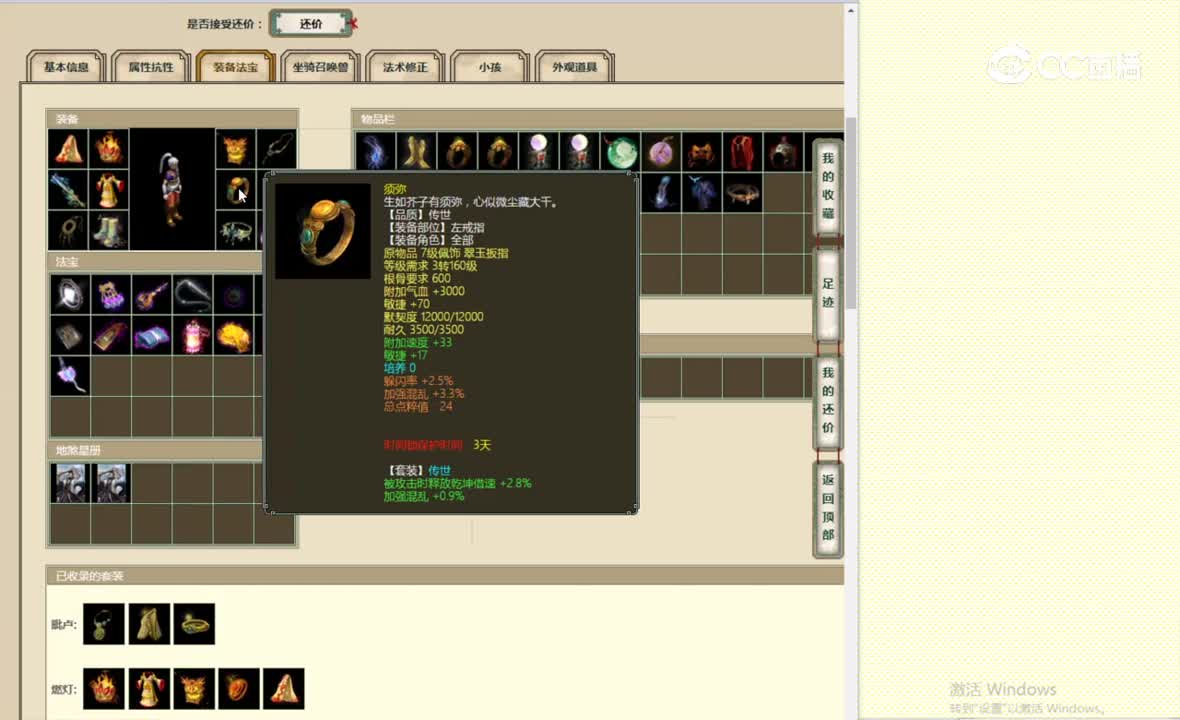This screenshot has height=720, width=1180.
Task: Switch to the 外观道具 tab
Action: 574,67
